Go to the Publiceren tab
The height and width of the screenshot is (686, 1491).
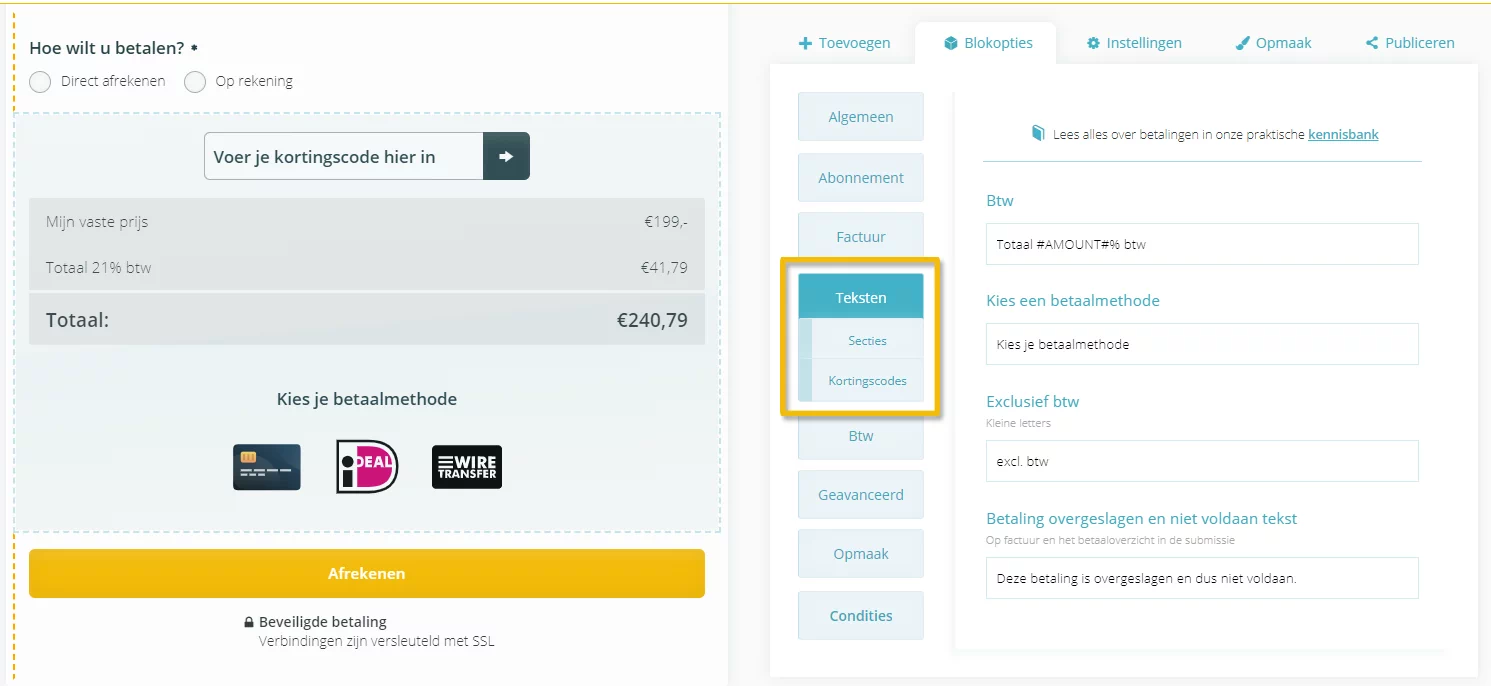point(1409,43)
